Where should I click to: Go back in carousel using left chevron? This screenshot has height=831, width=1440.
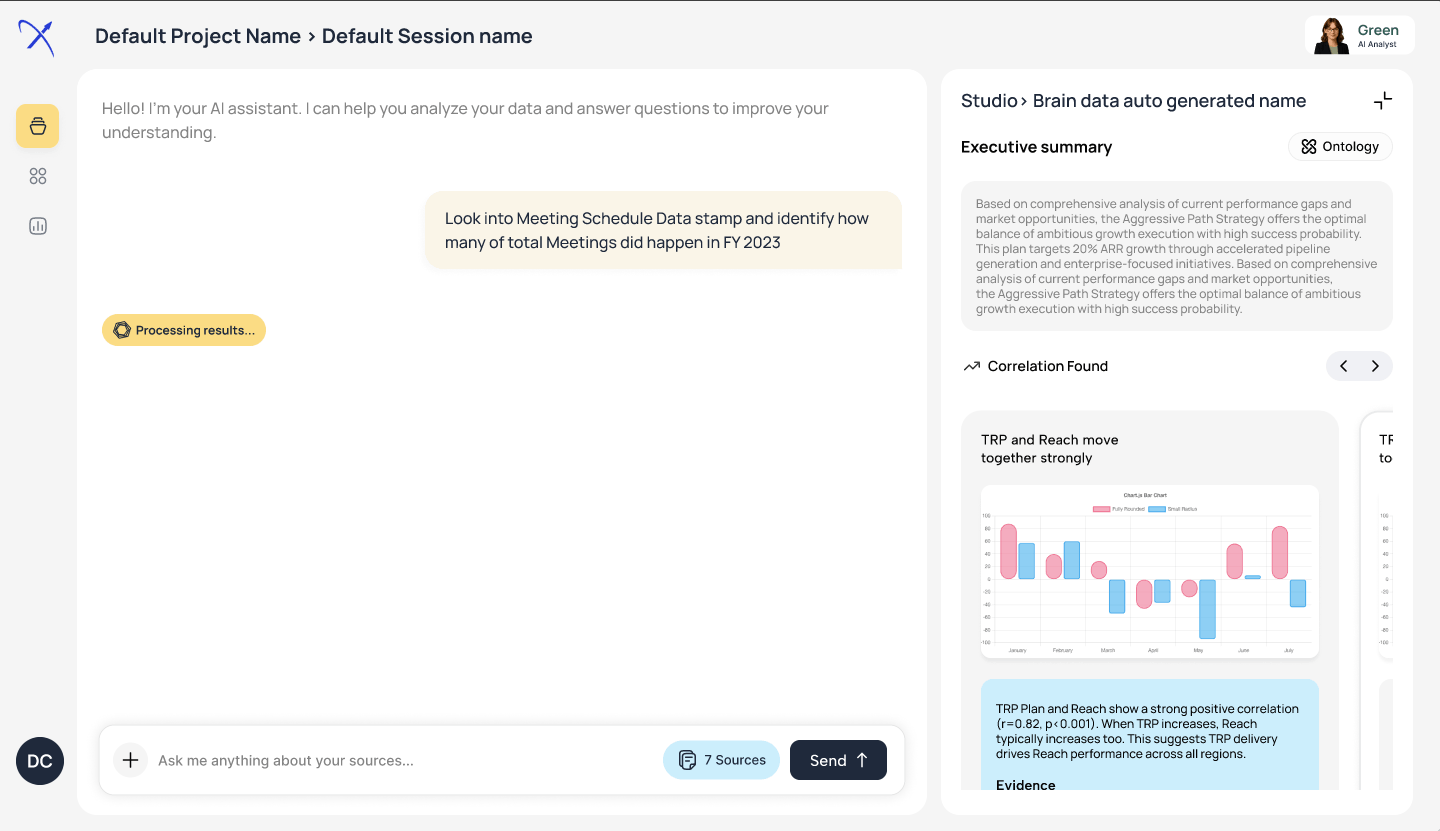click(1343, 366)
